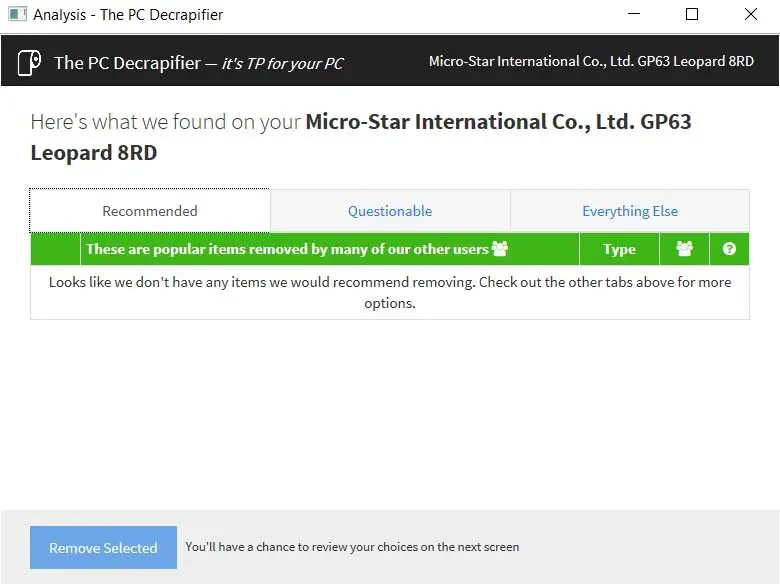Open the Everything Else tab
The height and width of the screenshot is (584, 780).
coord(630,211)
